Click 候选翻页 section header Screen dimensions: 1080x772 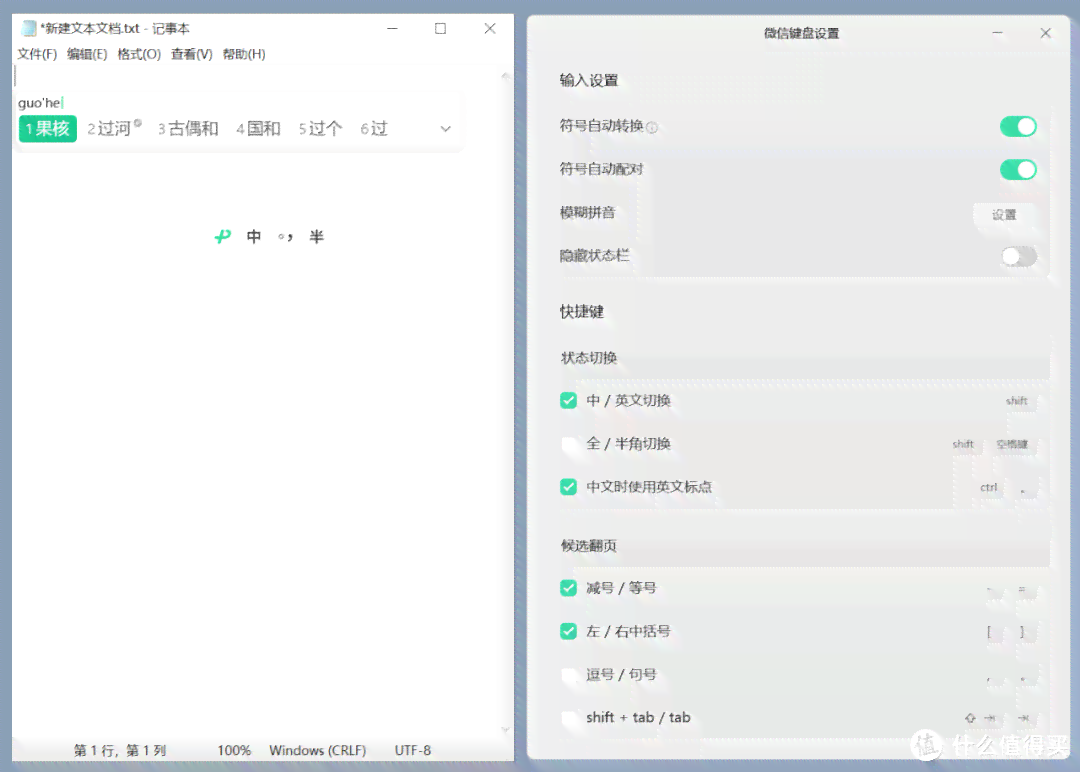589,546
